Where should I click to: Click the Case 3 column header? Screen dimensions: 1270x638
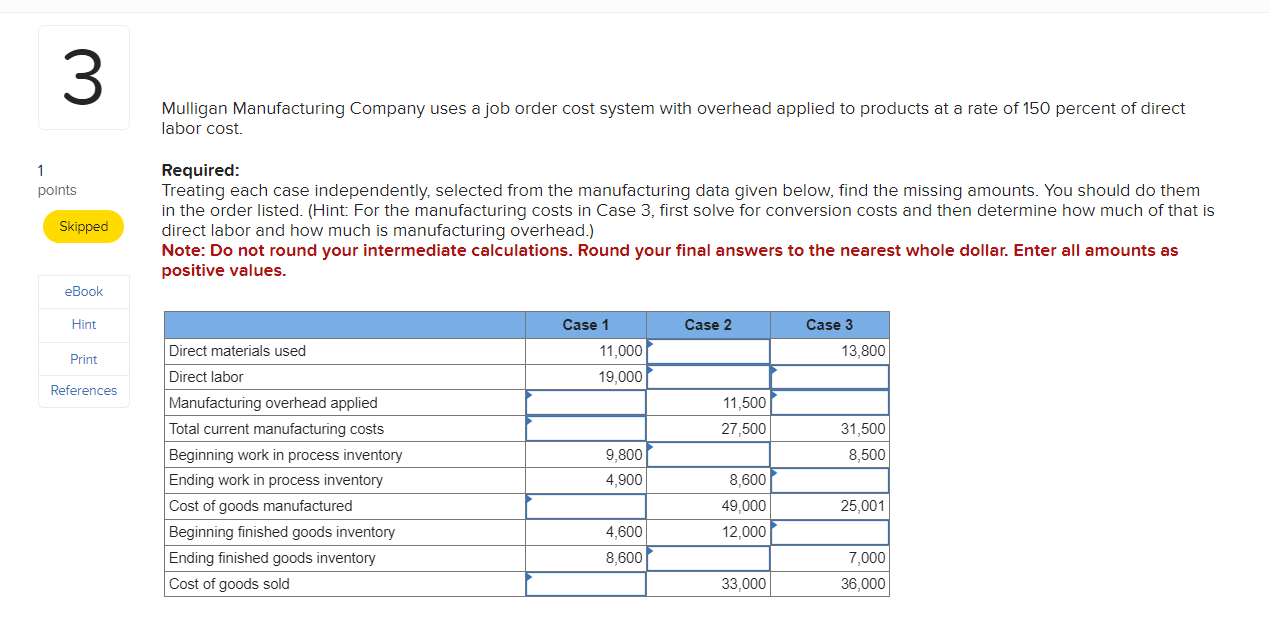[830, 325]
